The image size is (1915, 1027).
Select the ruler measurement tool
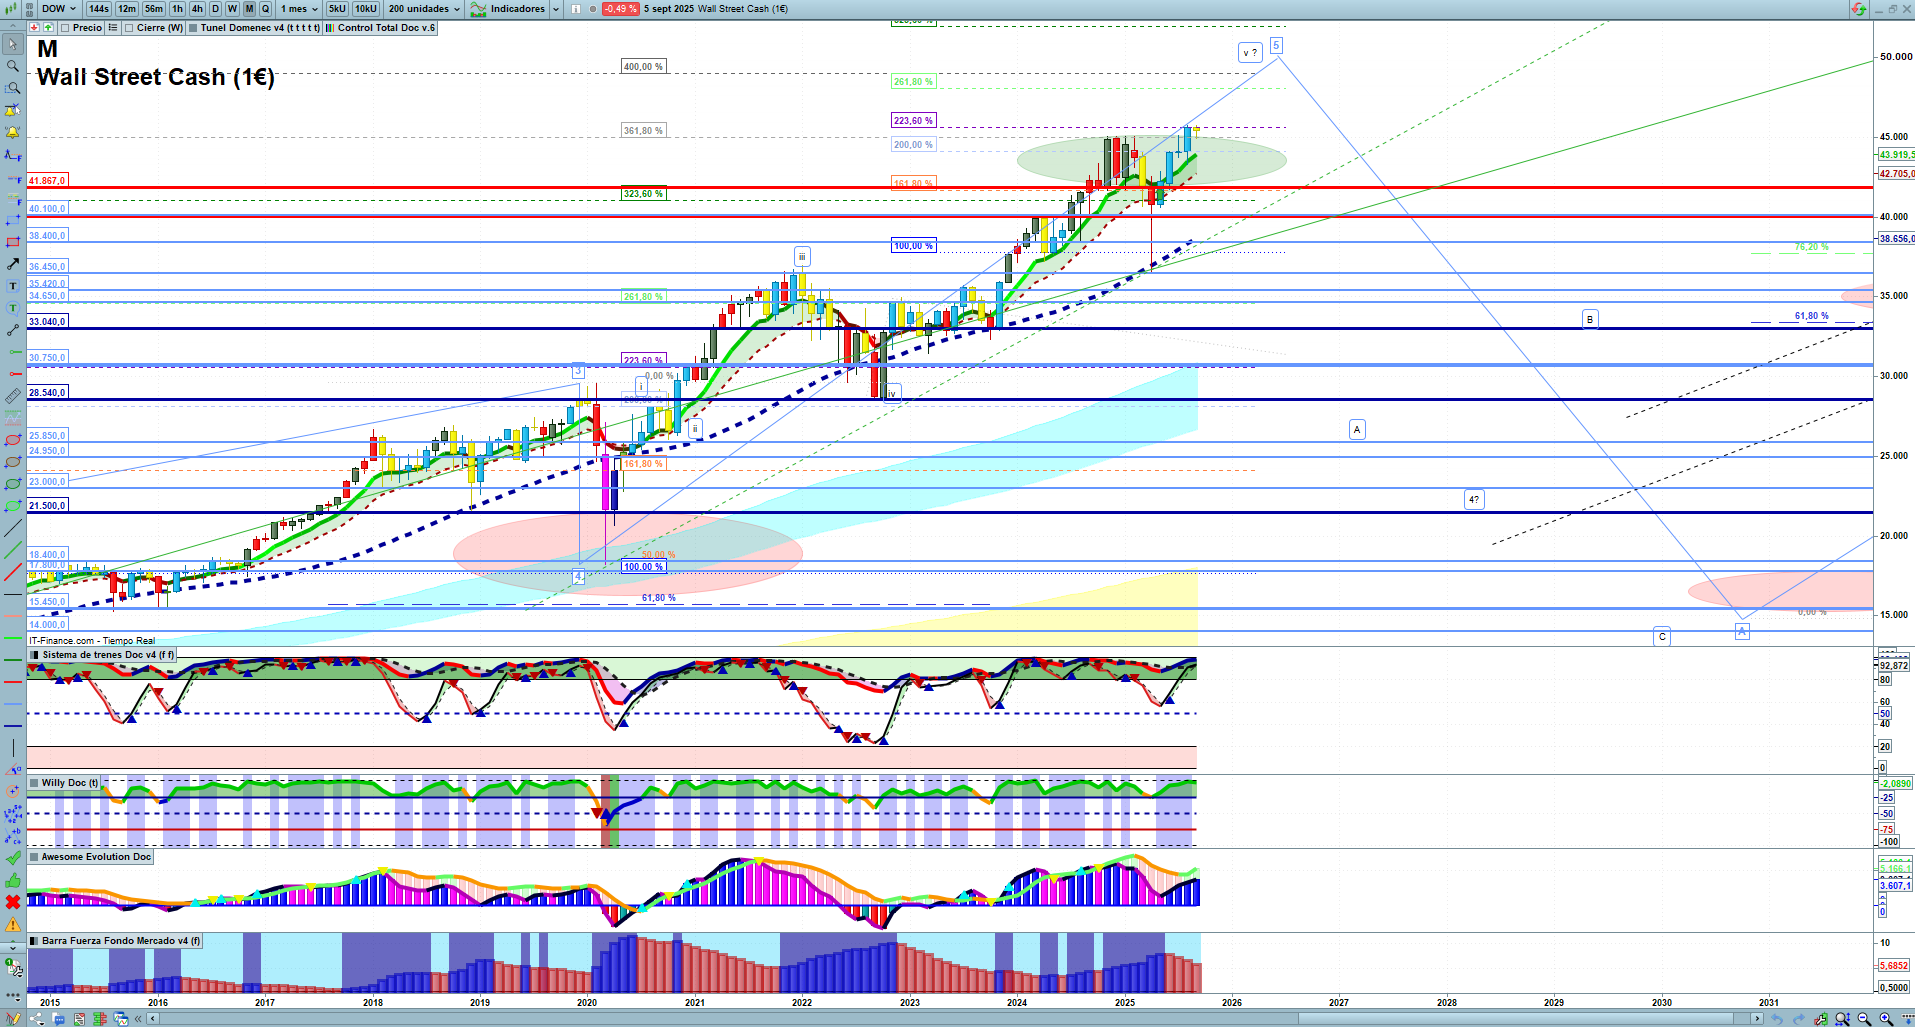click(13, 396)
